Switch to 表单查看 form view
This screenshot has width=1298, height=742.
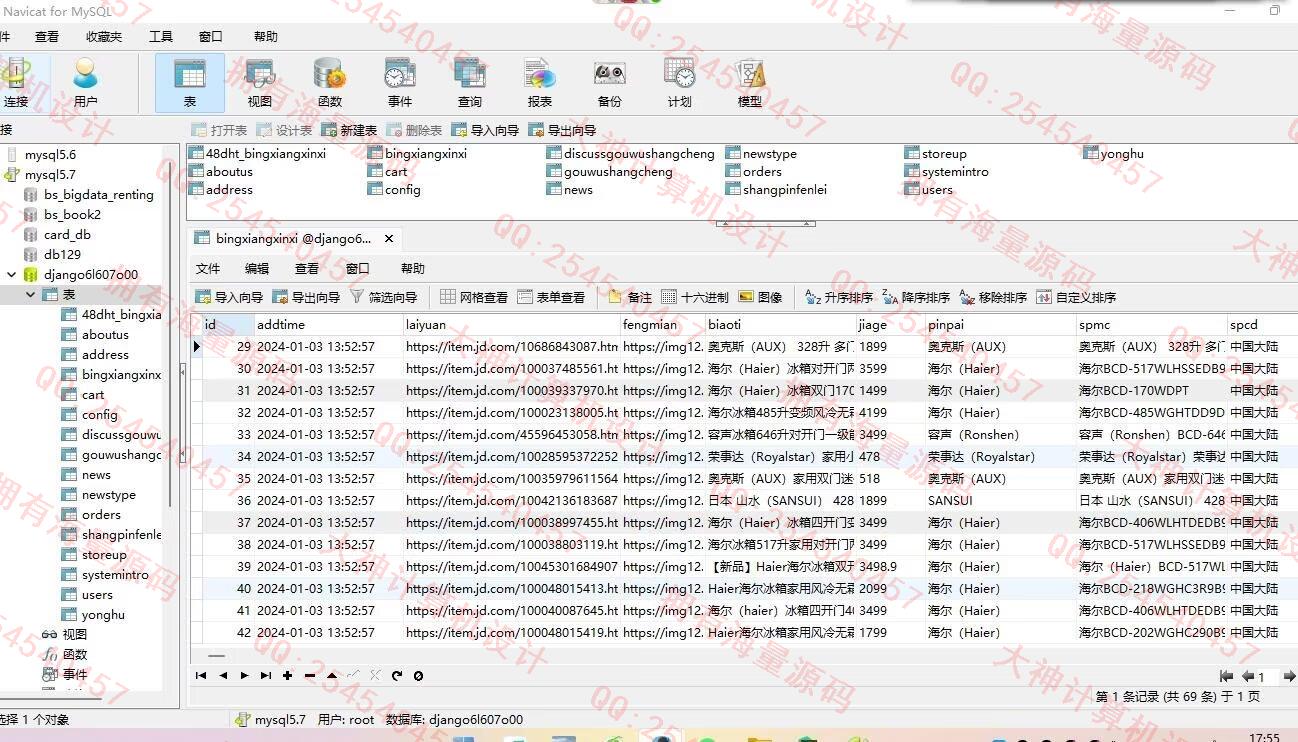551,297
